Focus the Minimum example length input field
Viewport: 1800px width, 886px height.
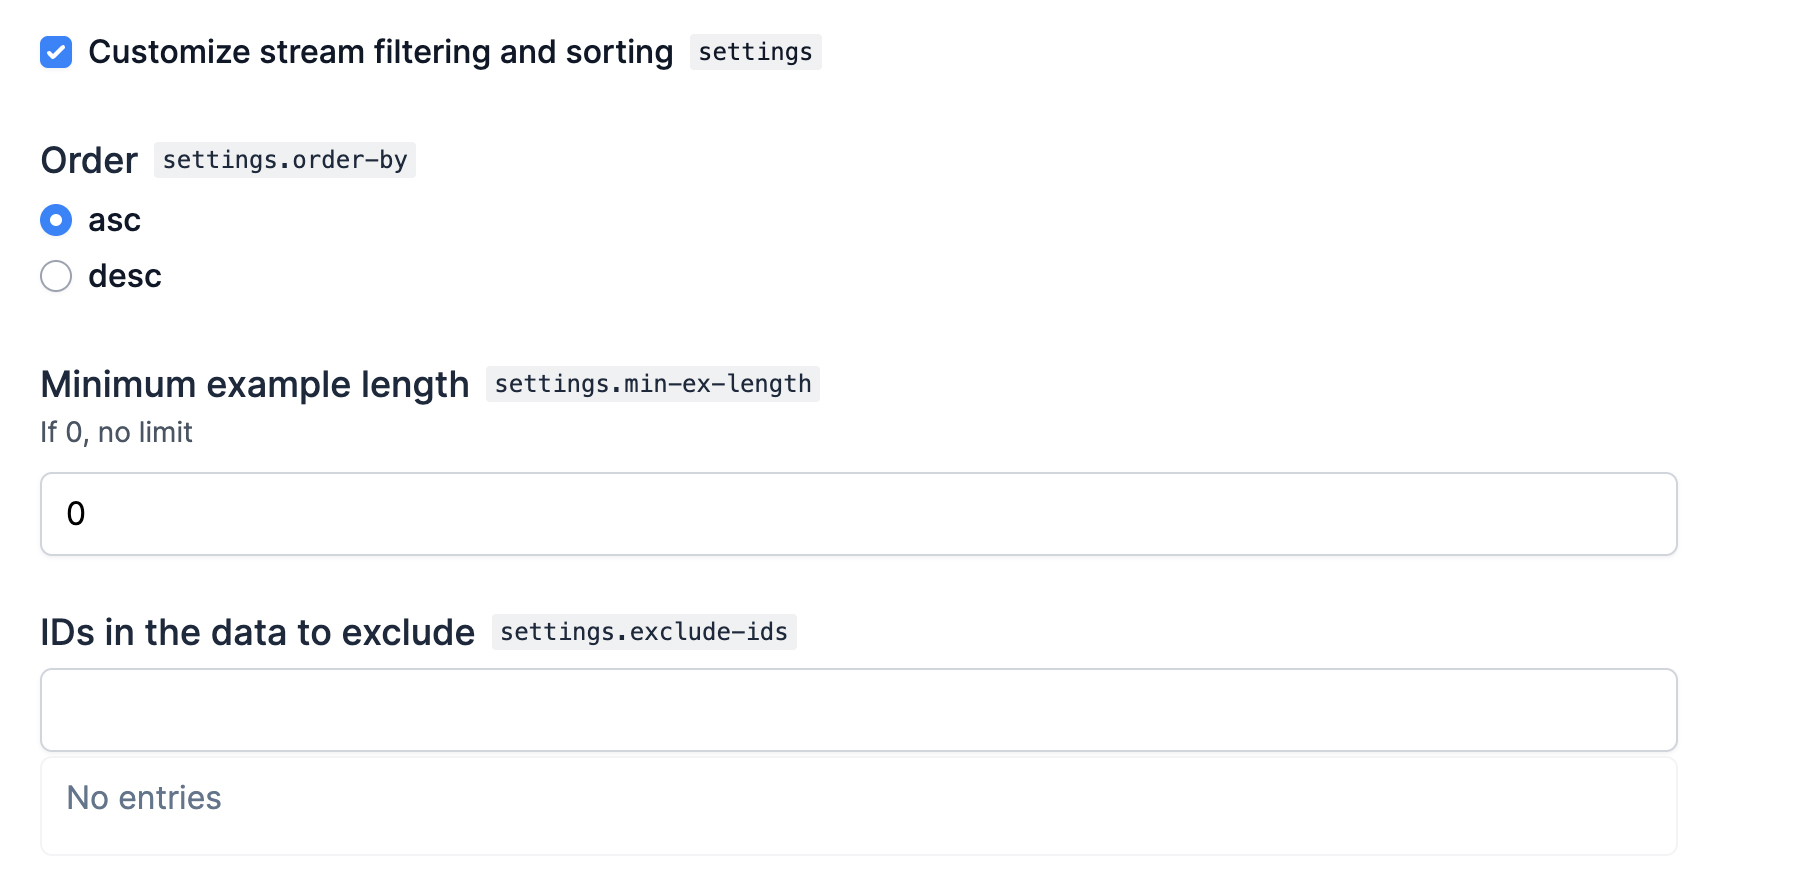(x=858, y=514)
